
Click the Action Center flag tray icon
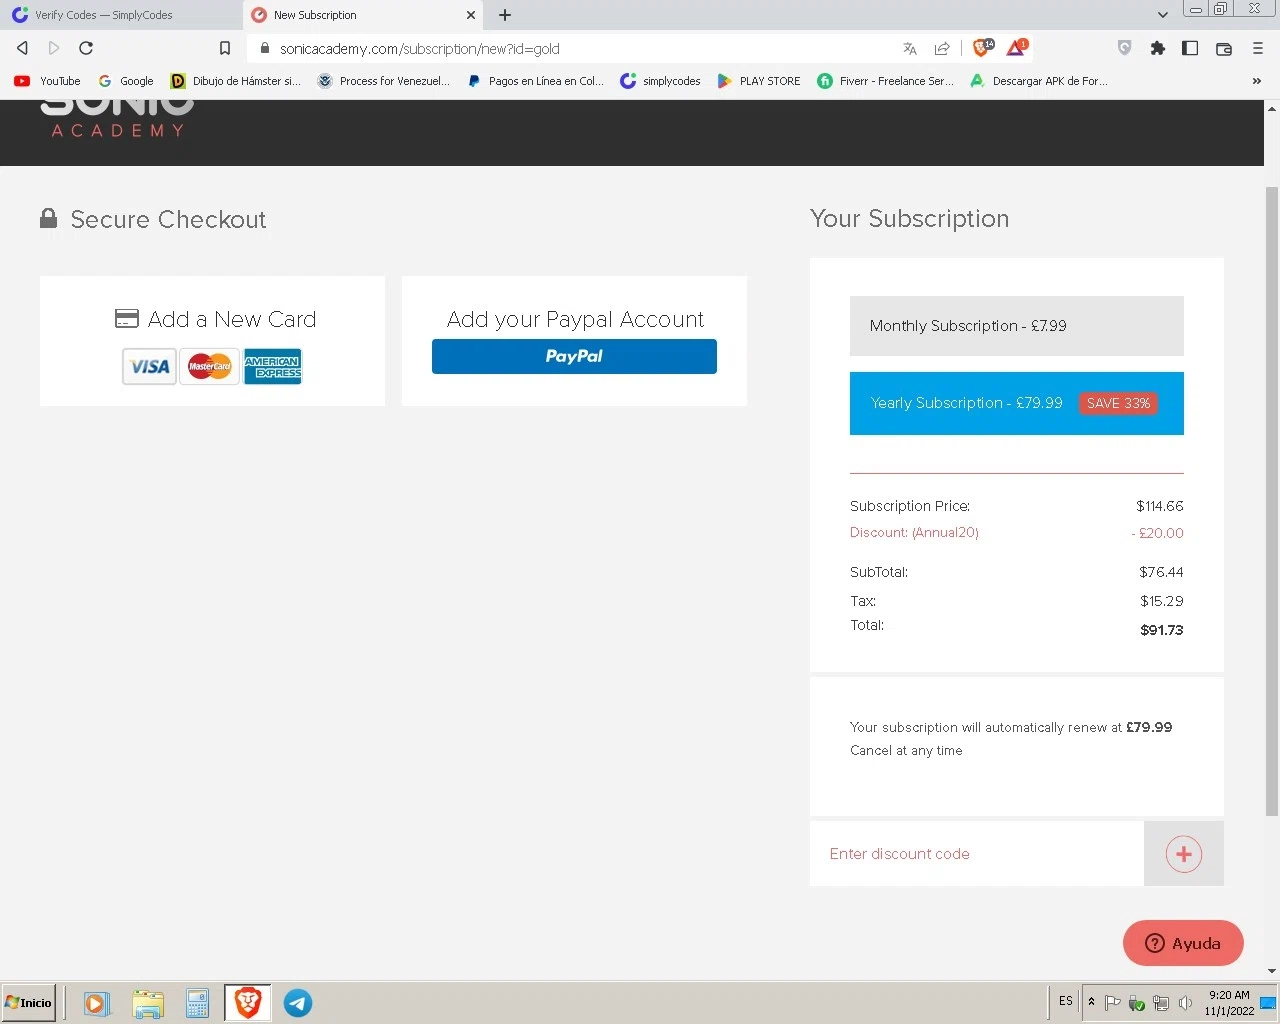pyautogui.click(x=1112, y=1002)
